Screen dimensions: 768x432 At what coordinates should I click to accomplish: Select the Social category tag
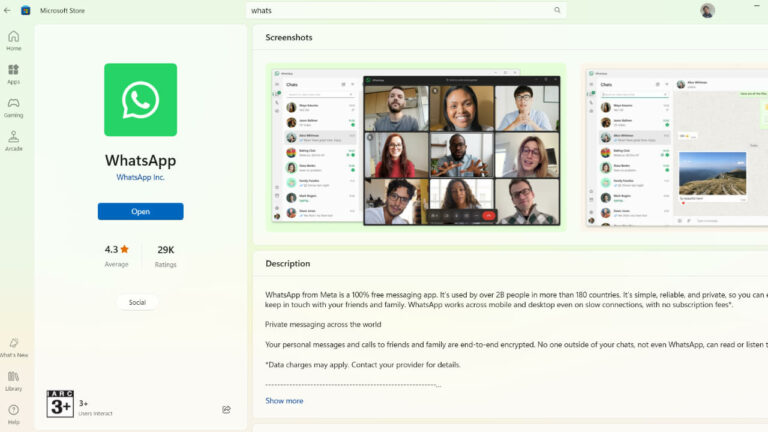tap(137, 302)
